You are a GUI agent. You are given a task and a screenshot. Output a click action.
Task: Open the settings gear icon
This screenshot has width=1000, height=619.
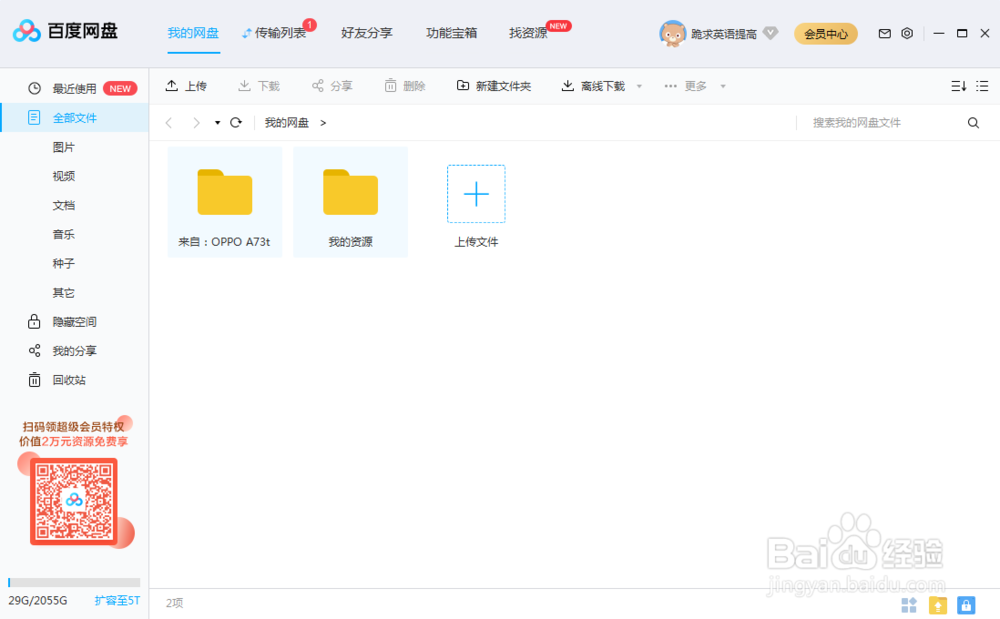pyautogui.click(x=907, y=33)
